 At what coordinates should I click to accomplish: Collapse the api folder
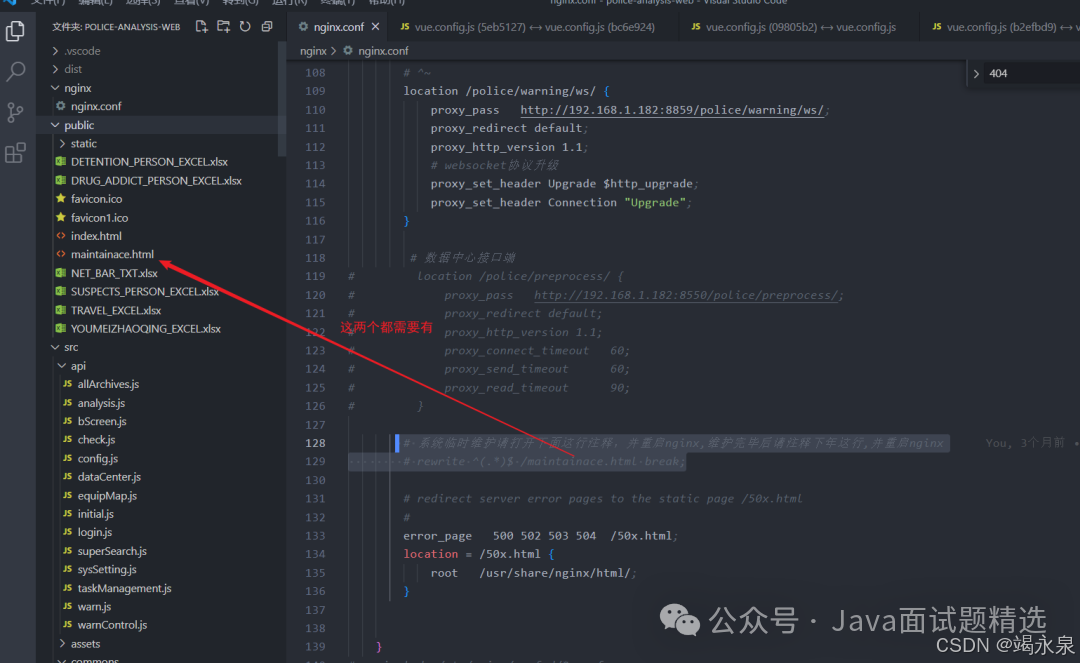[x=79, y=366]
